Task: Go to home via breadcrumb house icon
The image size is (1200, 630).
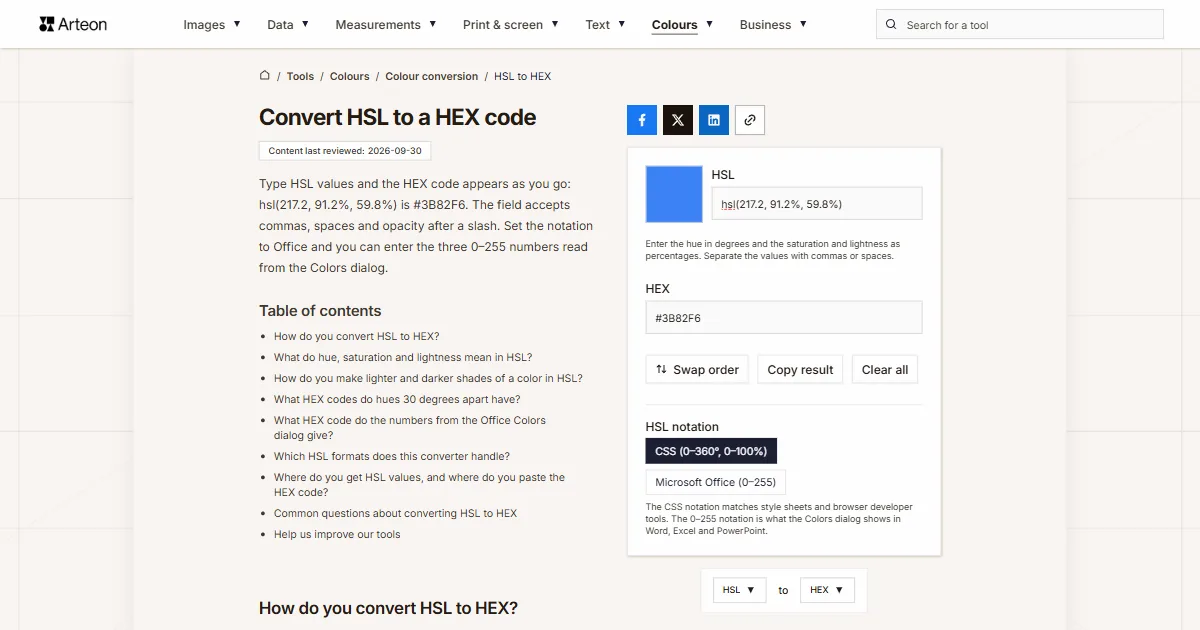Action: (x=265, y=75)
